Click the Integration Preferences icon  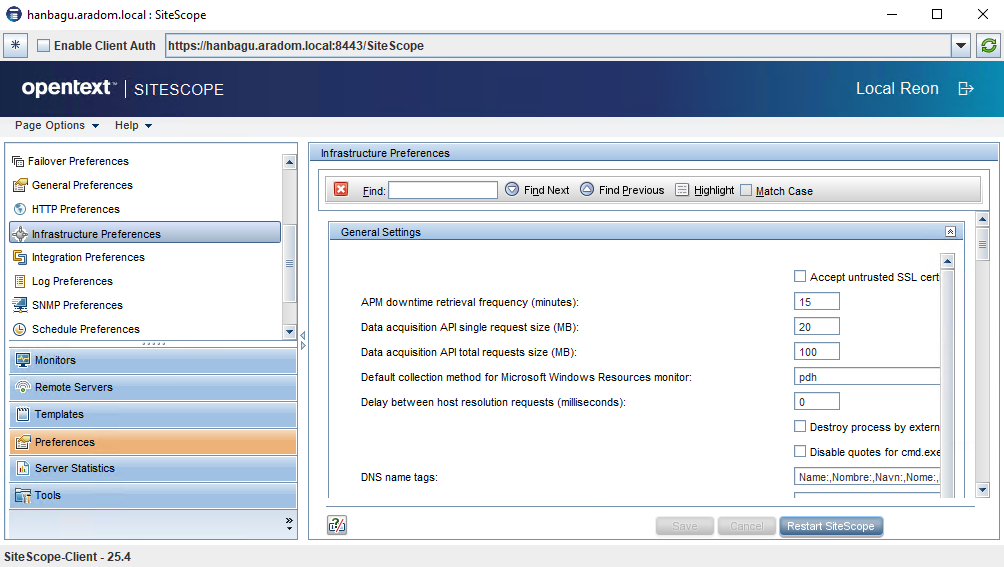pos(20,257)
